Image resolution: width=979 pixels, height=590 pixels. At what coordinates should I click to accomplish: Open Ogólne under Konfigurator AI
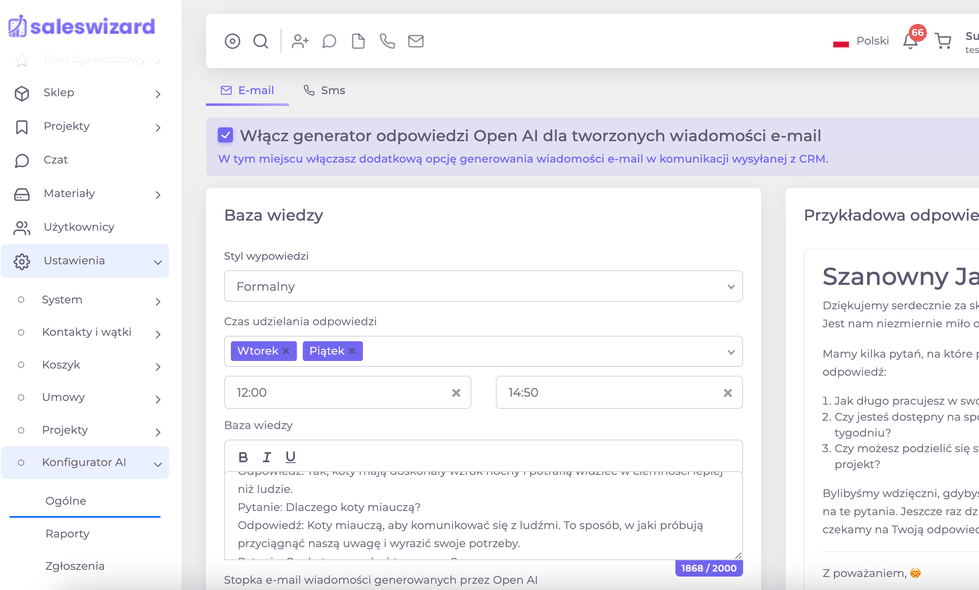click(66, 501)
